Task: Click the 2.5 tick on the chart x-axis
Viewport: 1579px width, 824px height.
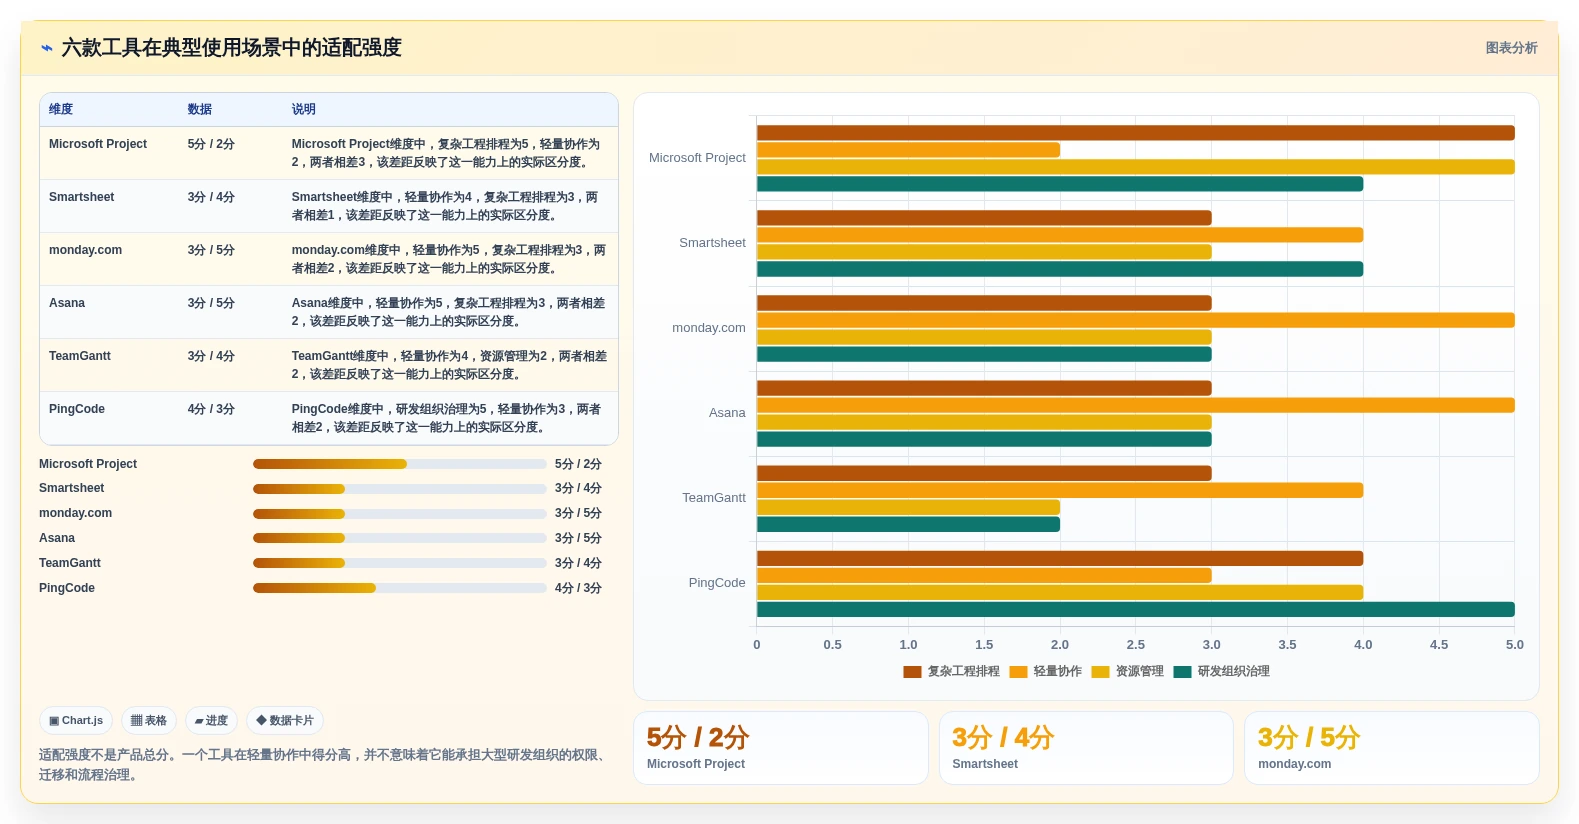Action: (x=1136, y=645)
